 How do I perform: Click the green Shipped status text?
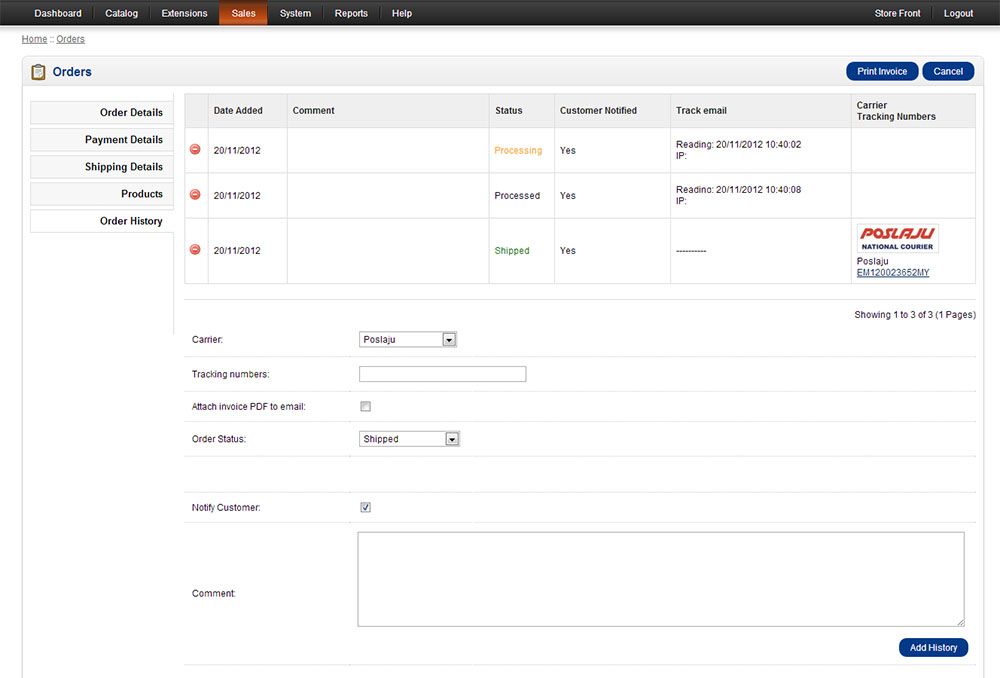(x=511, y=251)
